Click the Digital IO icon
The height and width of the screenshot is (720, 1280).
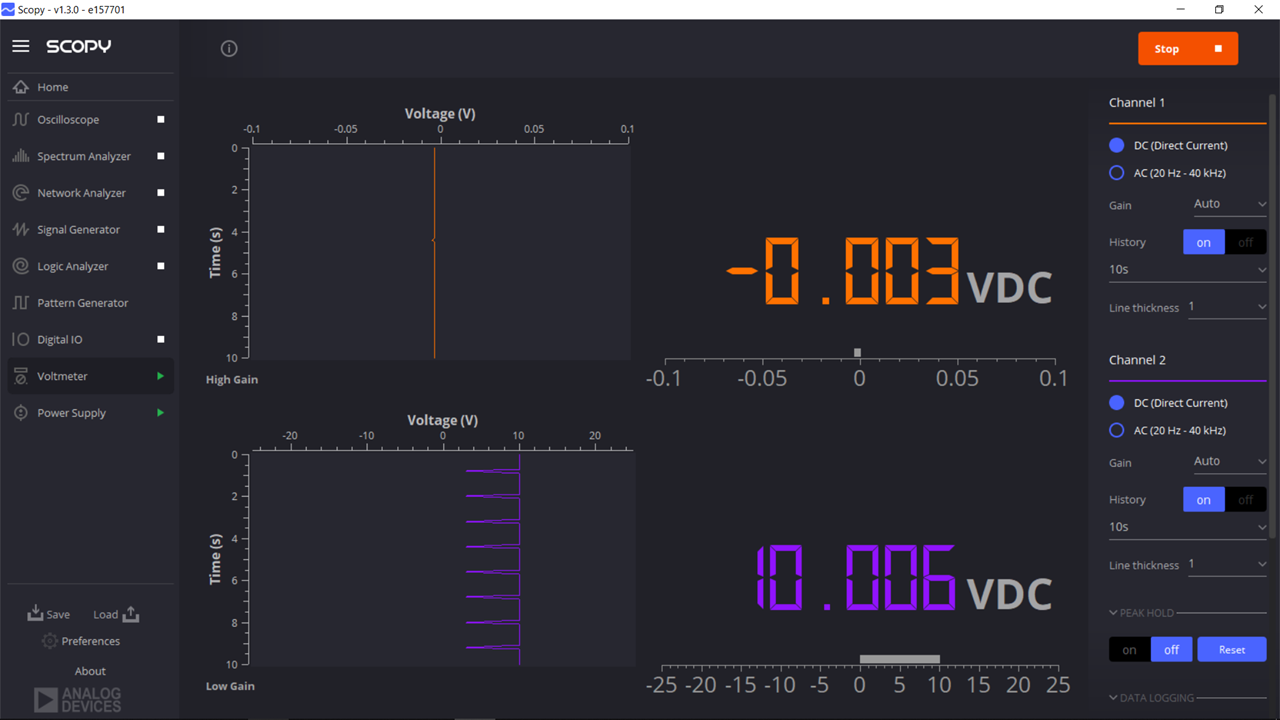coord(21,340)
